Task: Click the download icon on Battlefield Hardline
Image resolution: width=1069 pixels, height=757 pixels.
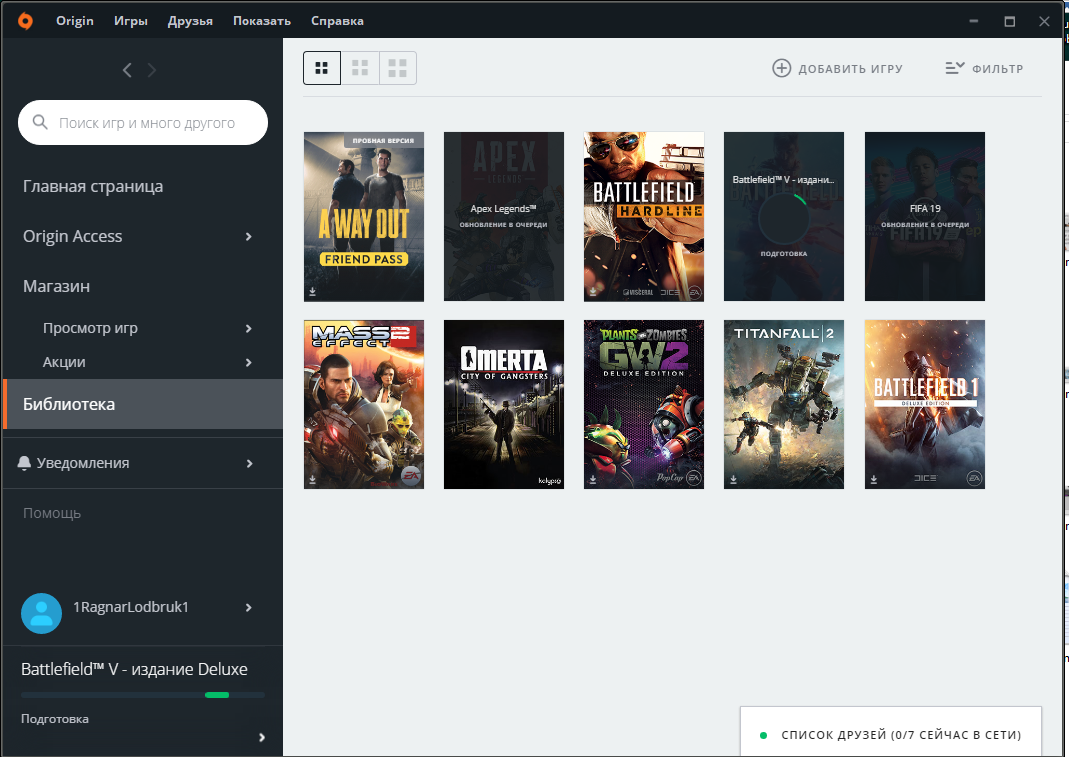Action: (x=592, y=291)
